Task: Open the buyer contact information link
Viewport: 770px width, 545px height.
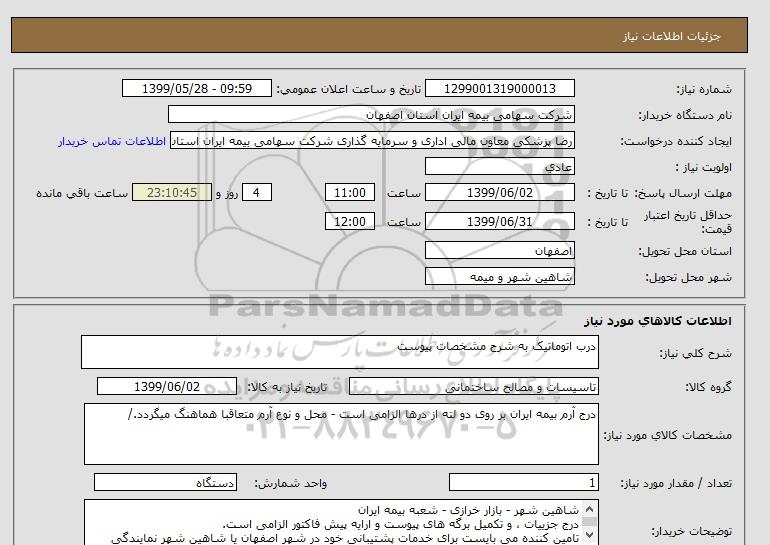Action: [x=112, y=141]
